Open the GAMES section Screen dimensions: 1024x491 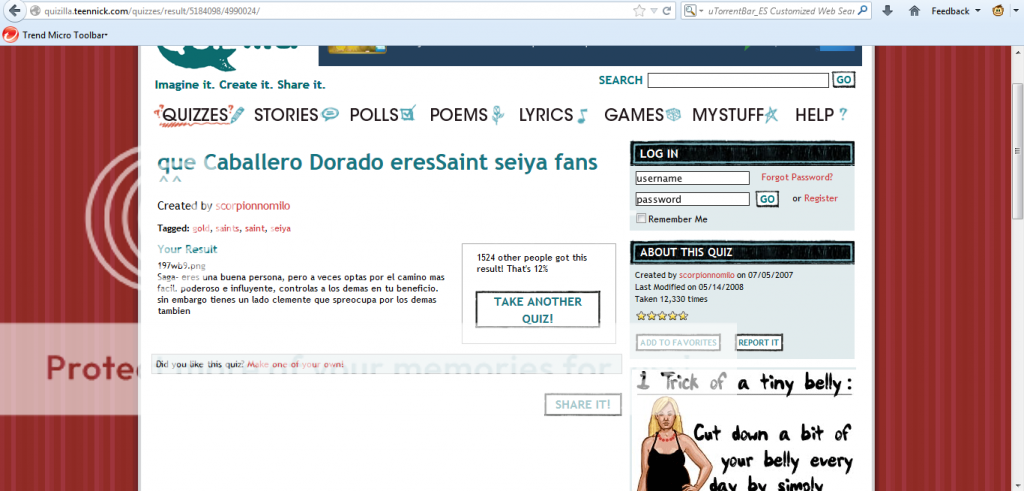click(x=643, y=115)
